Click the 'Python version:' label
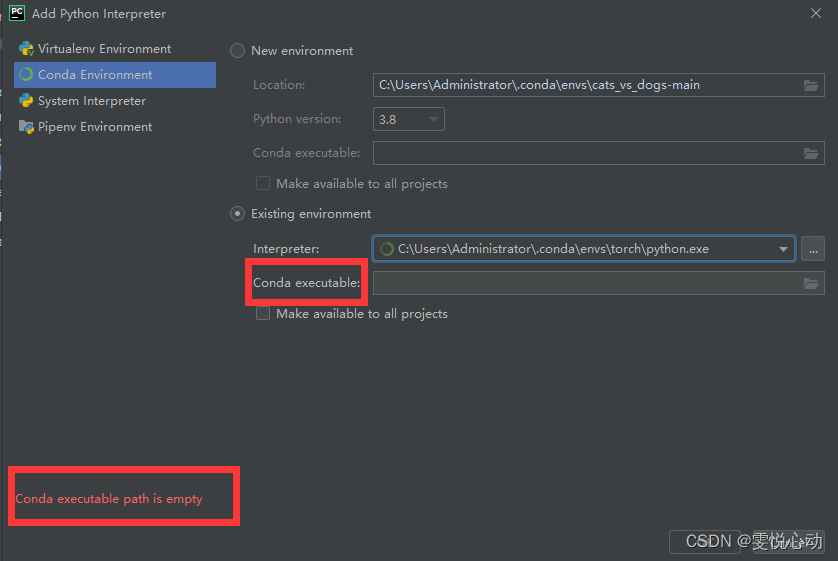Viewport: 838px width, 561px height. pyautogui.click(x=297, y=119)
